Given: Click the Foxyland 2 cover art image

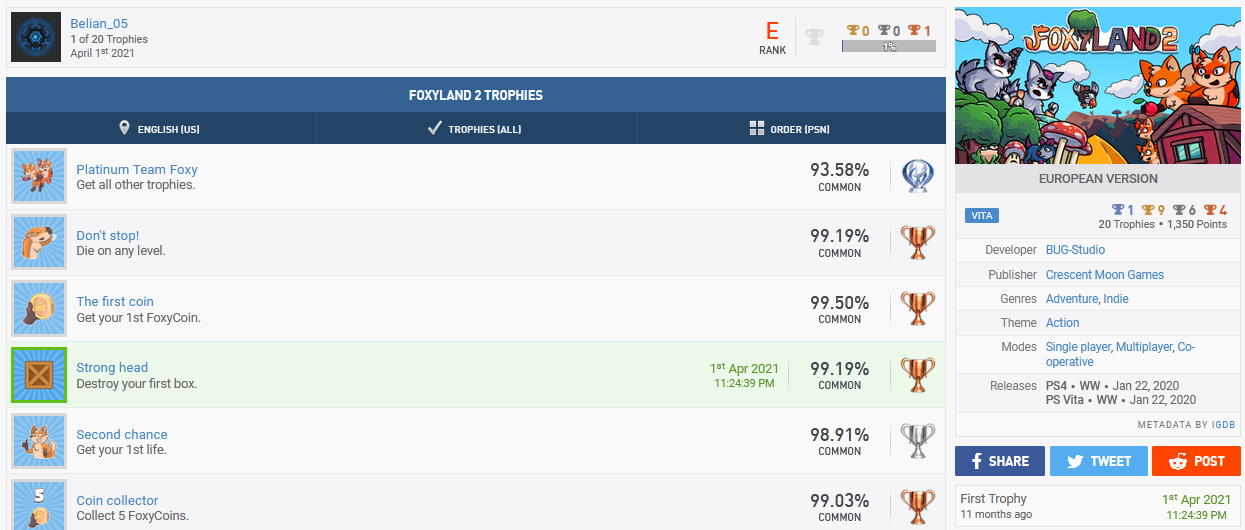Looking at the screenshot, I should (1097, 86).
